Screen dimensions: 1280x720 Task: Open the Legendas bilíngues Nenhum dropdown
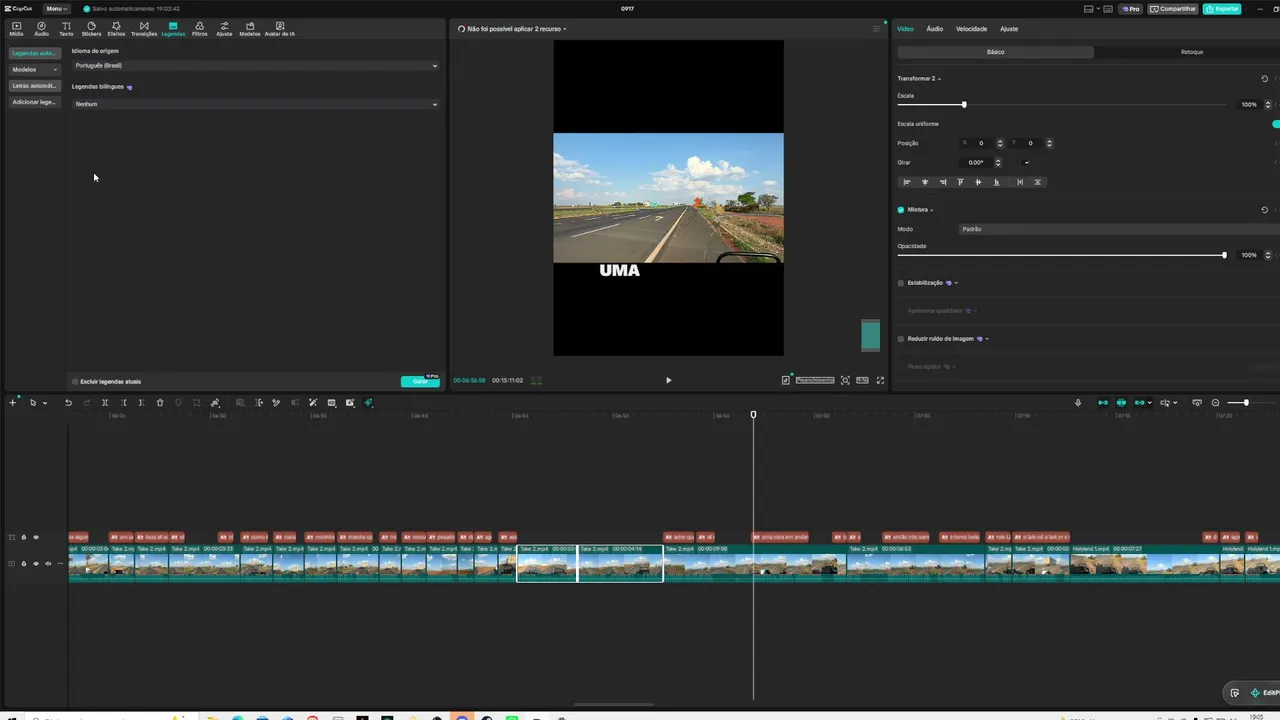pyautogui.click(x=256, y=104)
